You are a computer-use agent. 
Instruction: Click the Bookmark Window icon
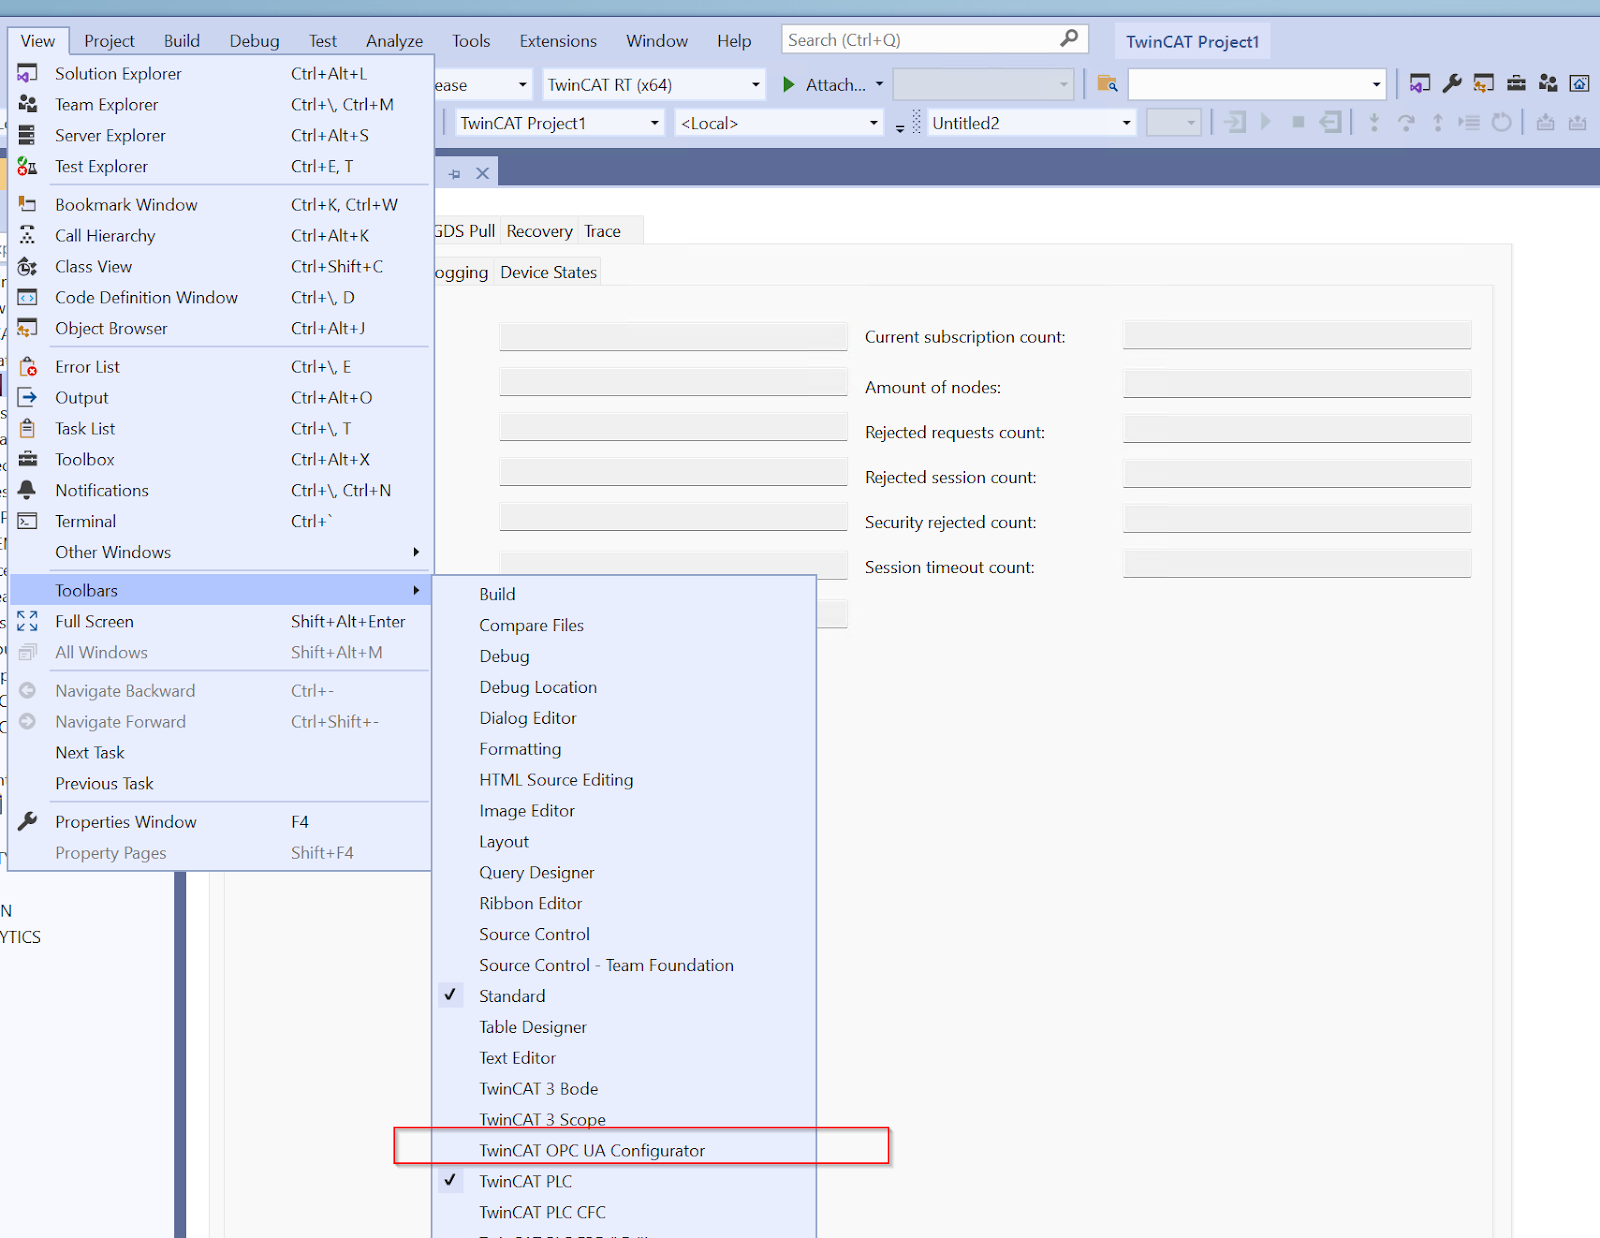(28, 204)
